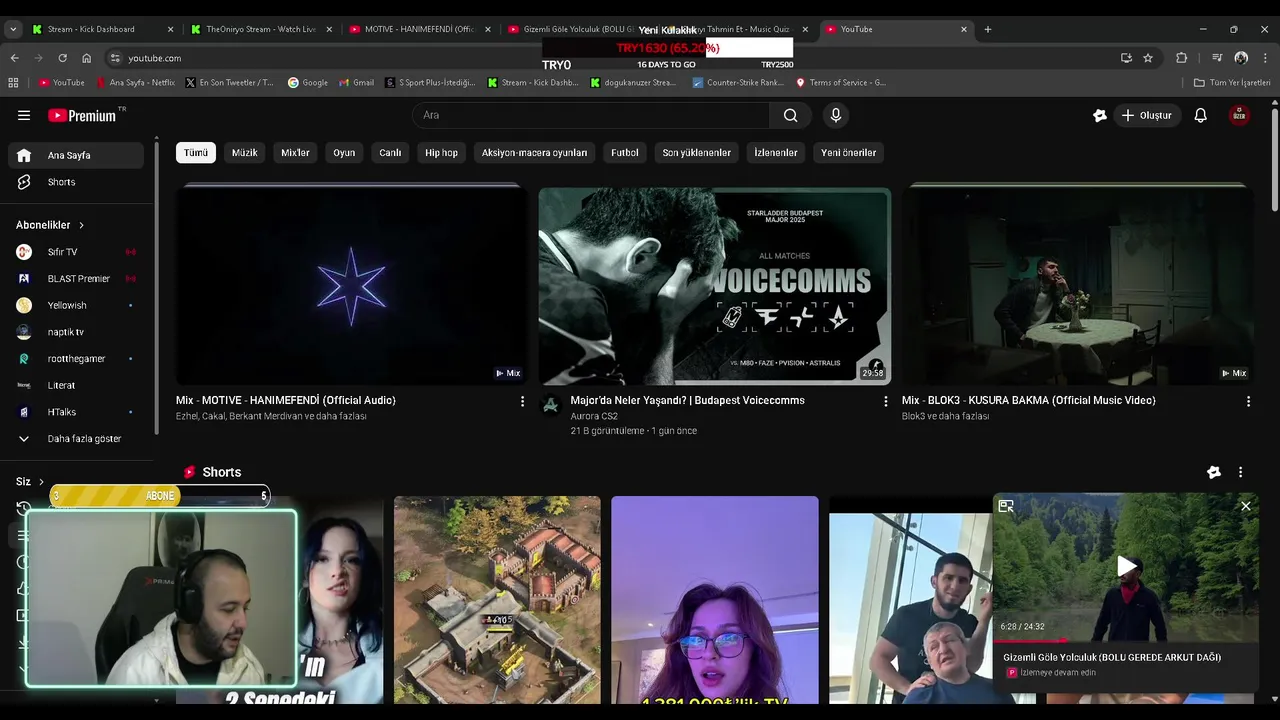This screenshot has width=1280, height=720.
Task: Switch to Stream - Kick Dashboard tab
Action: pyautogui.click(x=103, y=29)
